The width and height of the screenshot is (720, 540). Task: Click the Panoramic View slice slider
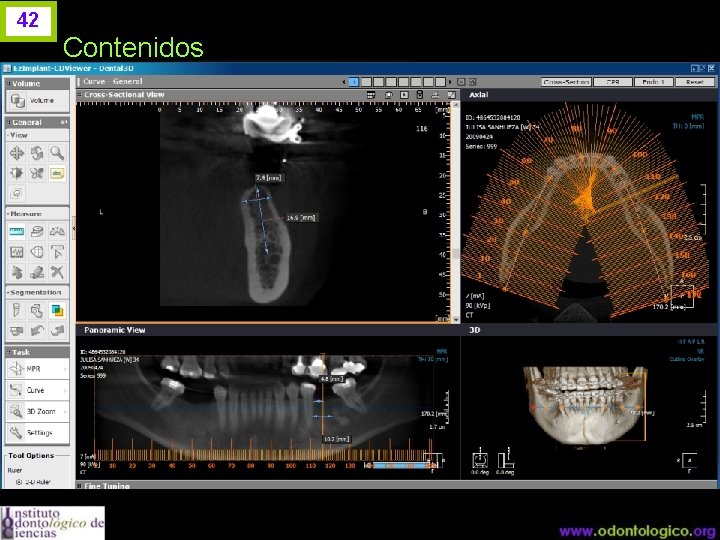coord(400,465)
